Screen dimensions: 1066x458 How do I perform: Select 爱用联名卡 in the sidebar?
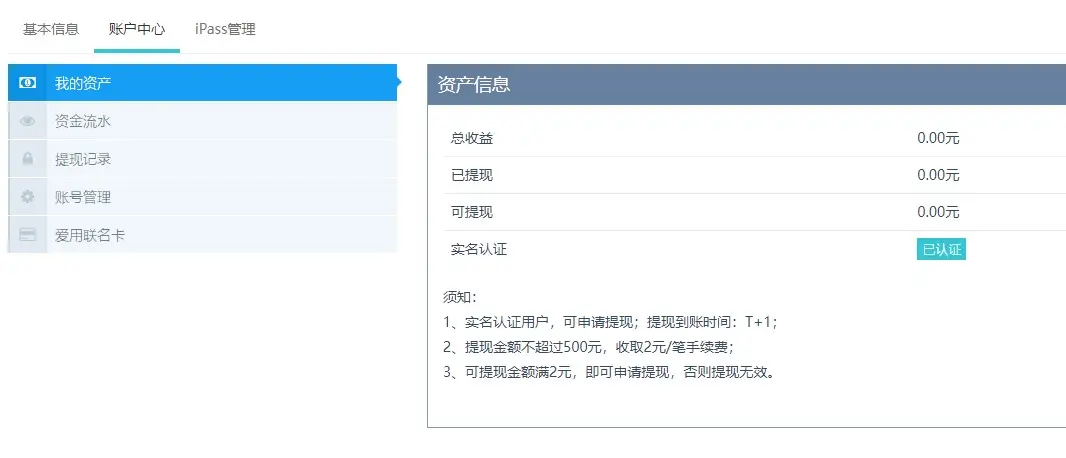90,235
